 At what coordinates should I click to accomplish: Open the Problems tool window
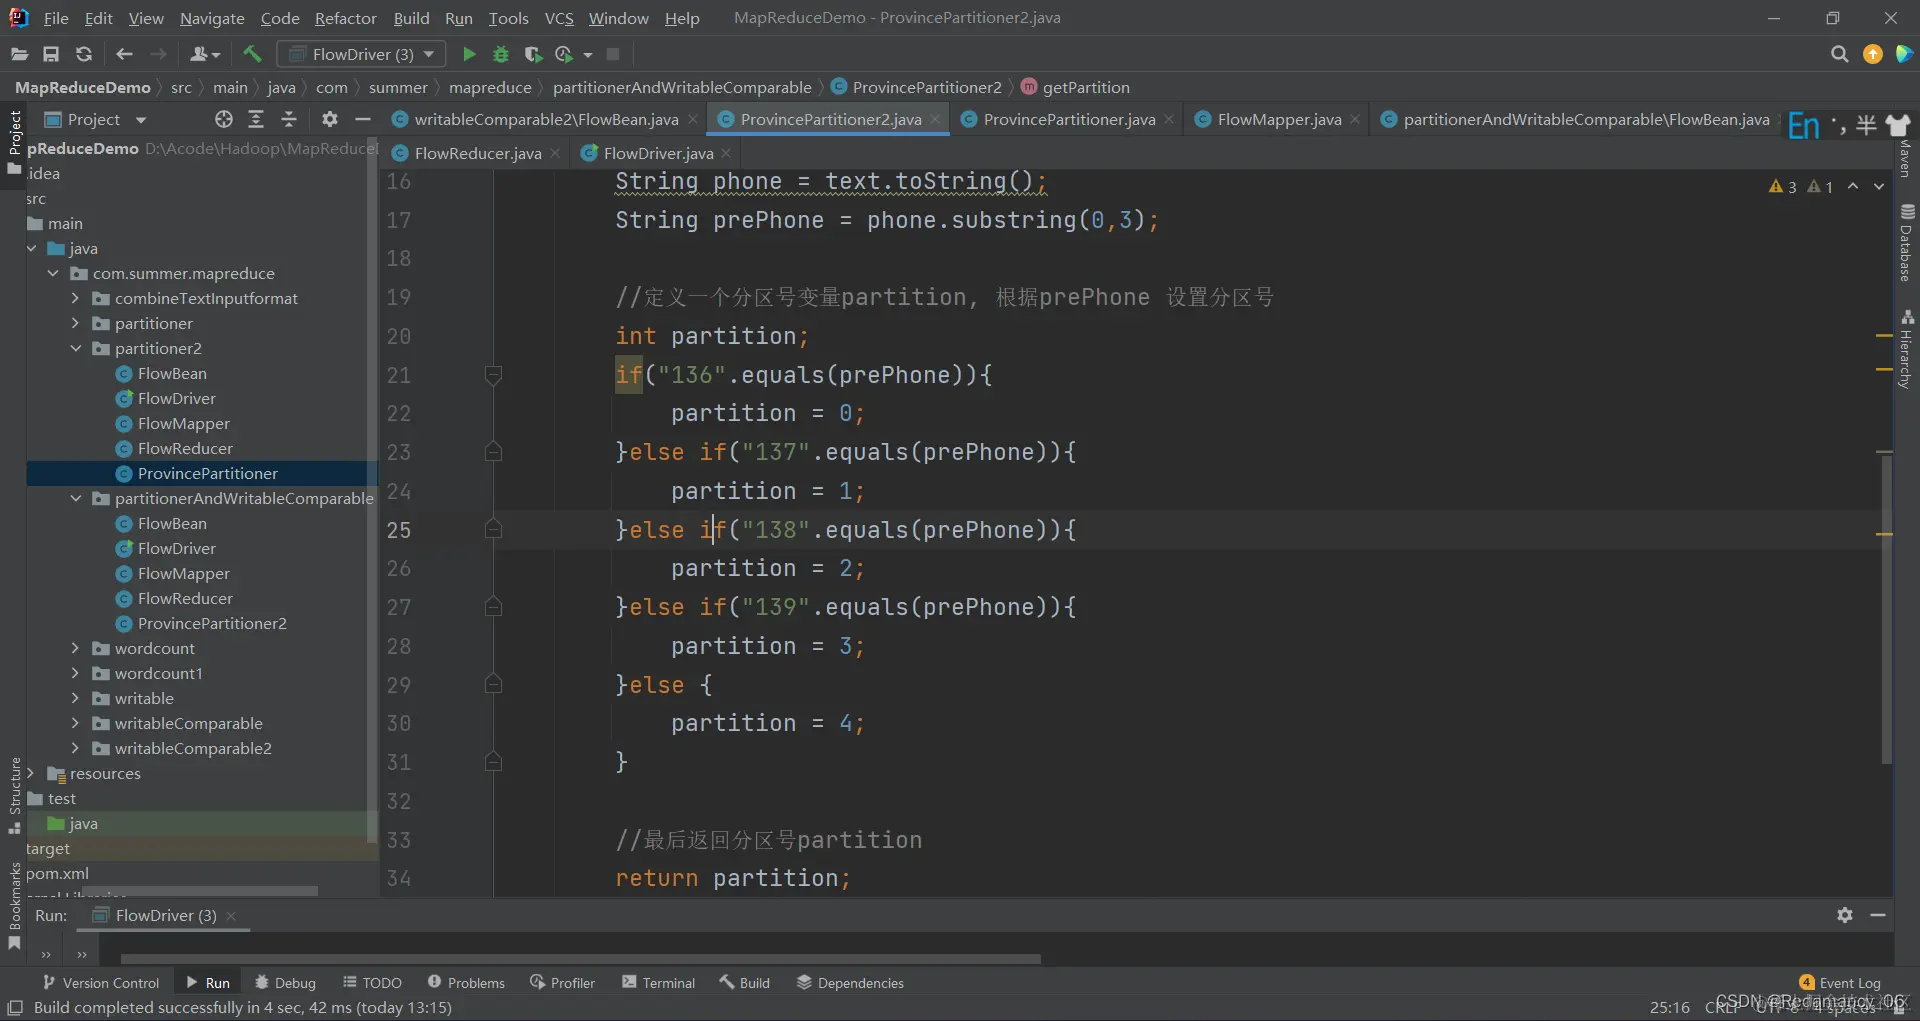[x=466, y=983]
